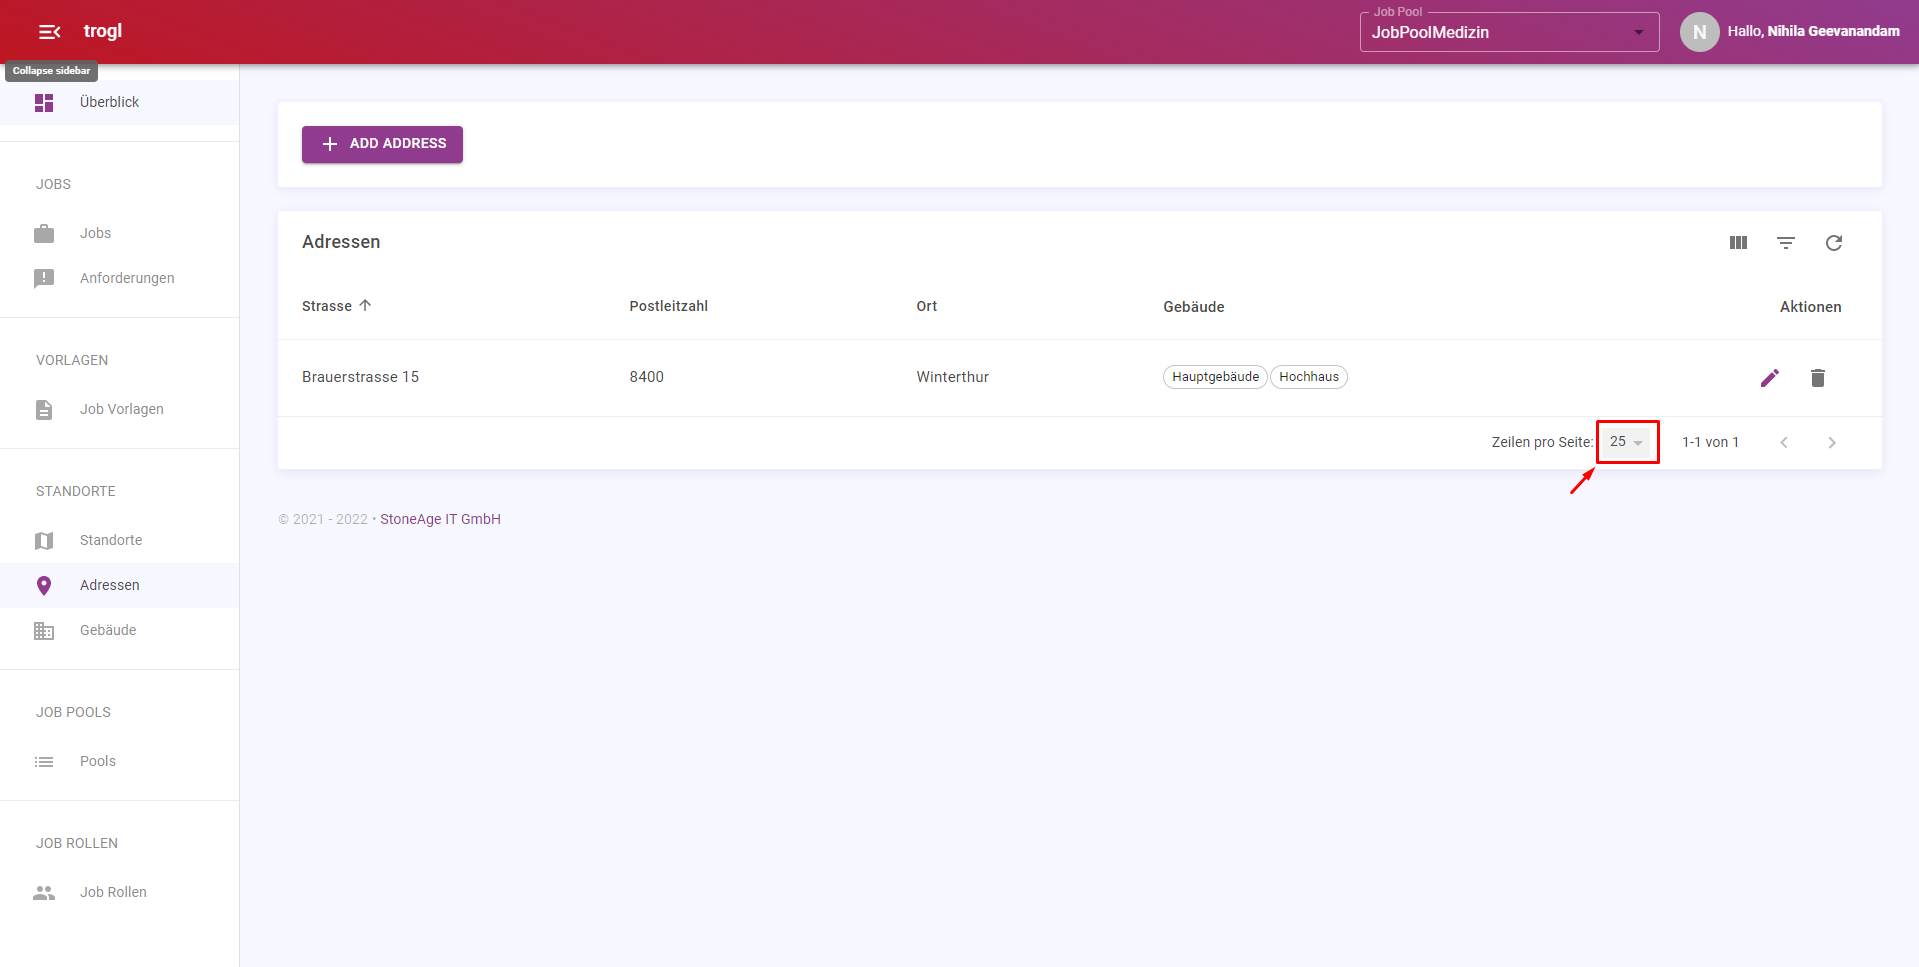Open Job Vorlagen in sidebar
Screen dimensions: 1919x967
[x=119, y=409]
